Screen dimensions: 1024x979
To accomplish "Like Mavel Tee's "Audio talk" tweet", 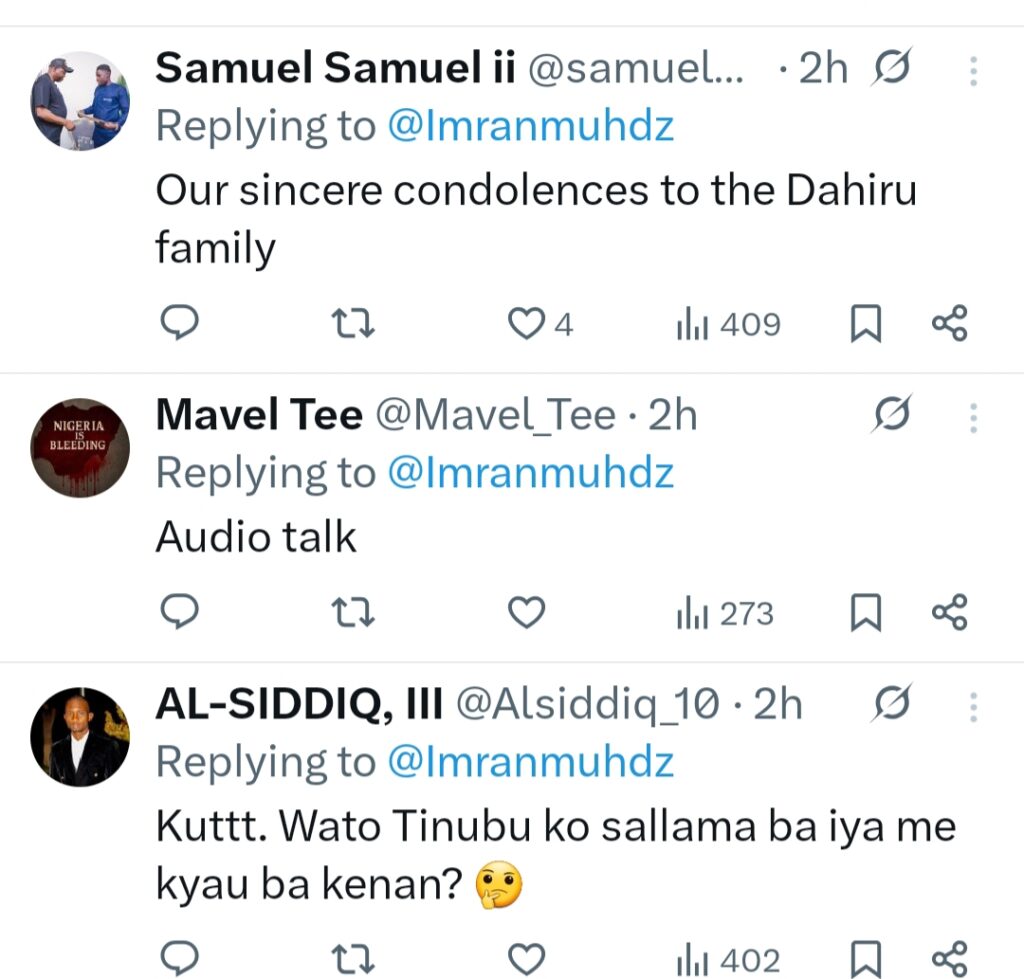I will click(526, 612).
